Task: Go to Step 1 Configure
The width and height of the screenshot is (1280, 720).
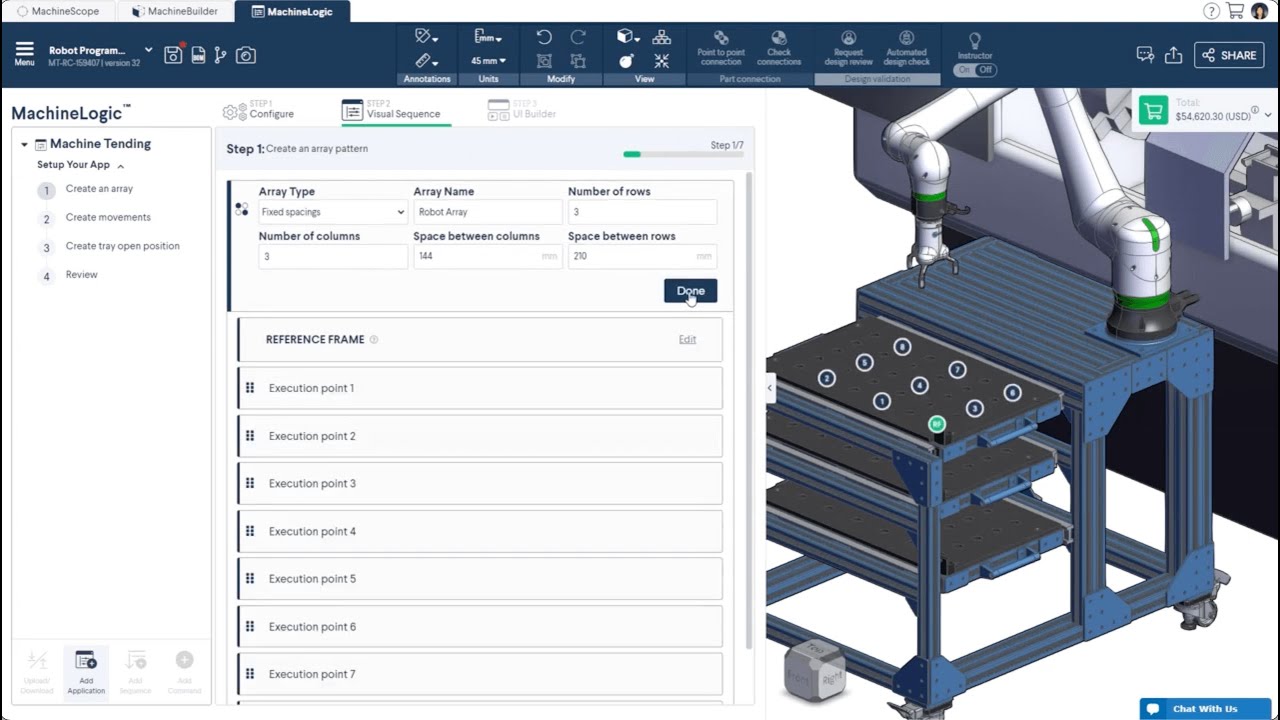Action: click(258, 110)
